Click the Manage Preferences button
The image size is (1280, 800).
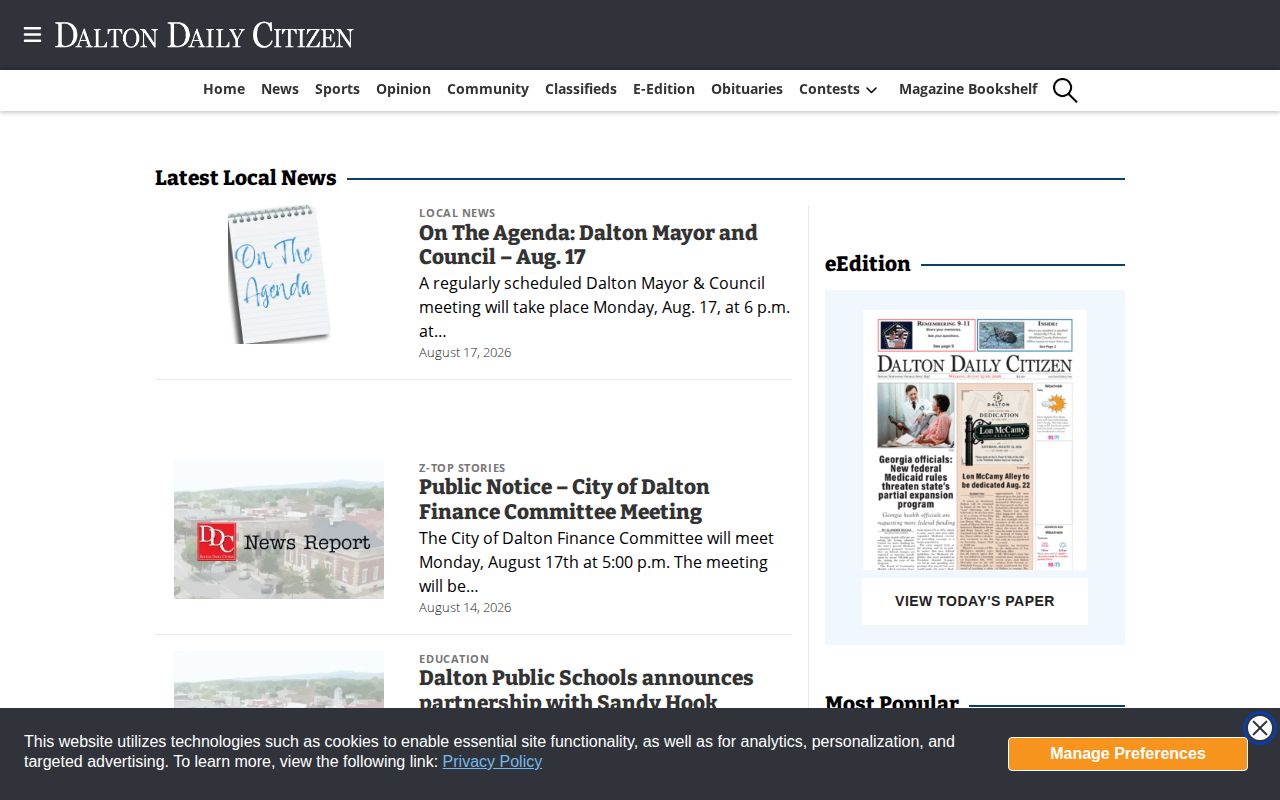point(1128,754)
